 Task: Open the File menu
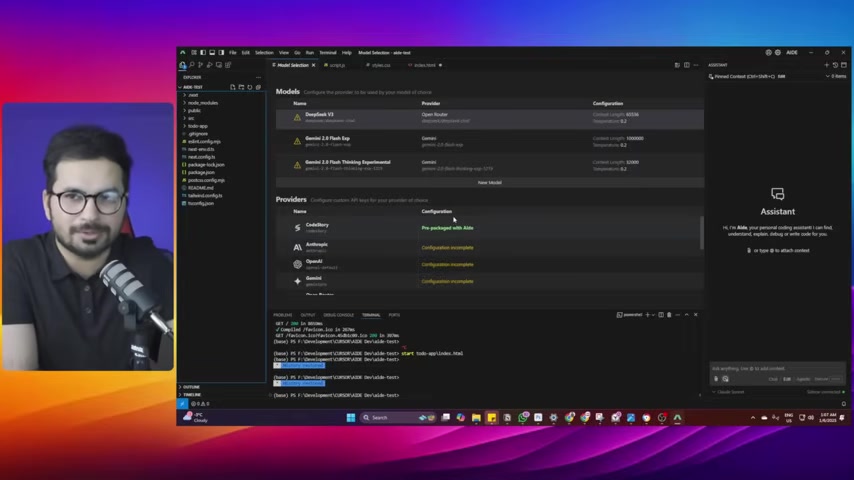pyautogui.click(x=233, y=53)
